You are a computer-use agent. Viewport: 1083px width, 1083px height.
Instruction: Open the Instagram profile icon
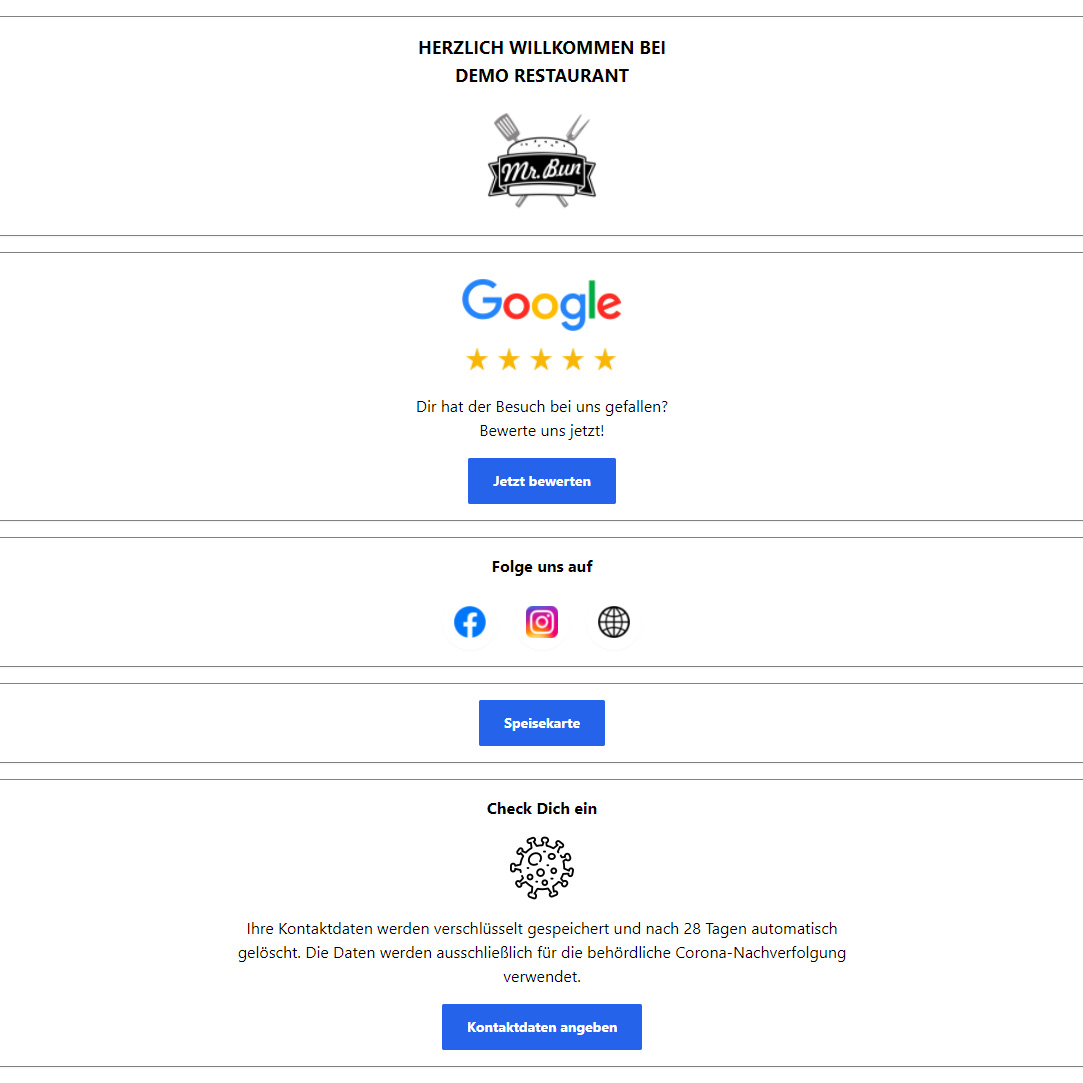[x=542, y=622]
